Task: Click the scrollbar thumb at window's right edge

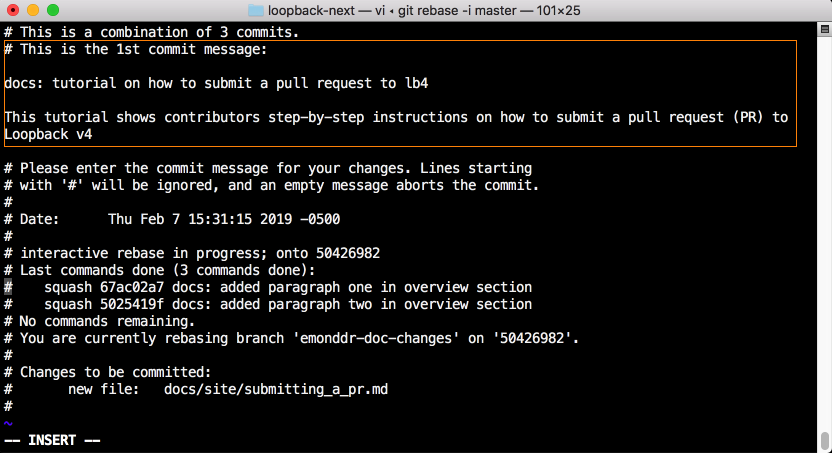Action: tap(825, 441)
